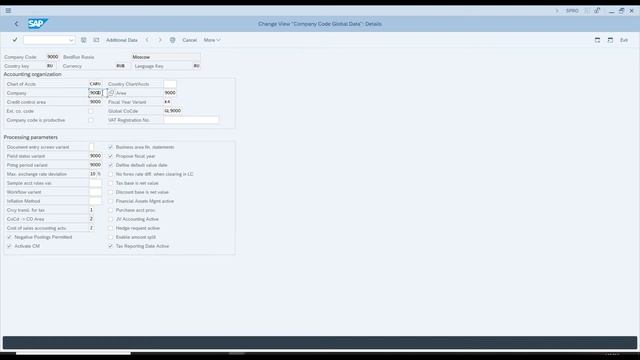Click the Chart of Accts input field

tap(96, 84)
